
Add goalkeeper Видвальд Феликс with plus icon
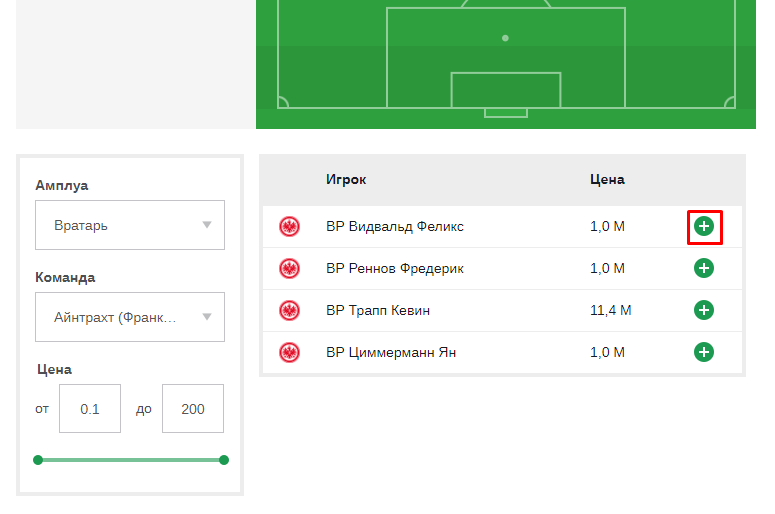tap(704, 226)
